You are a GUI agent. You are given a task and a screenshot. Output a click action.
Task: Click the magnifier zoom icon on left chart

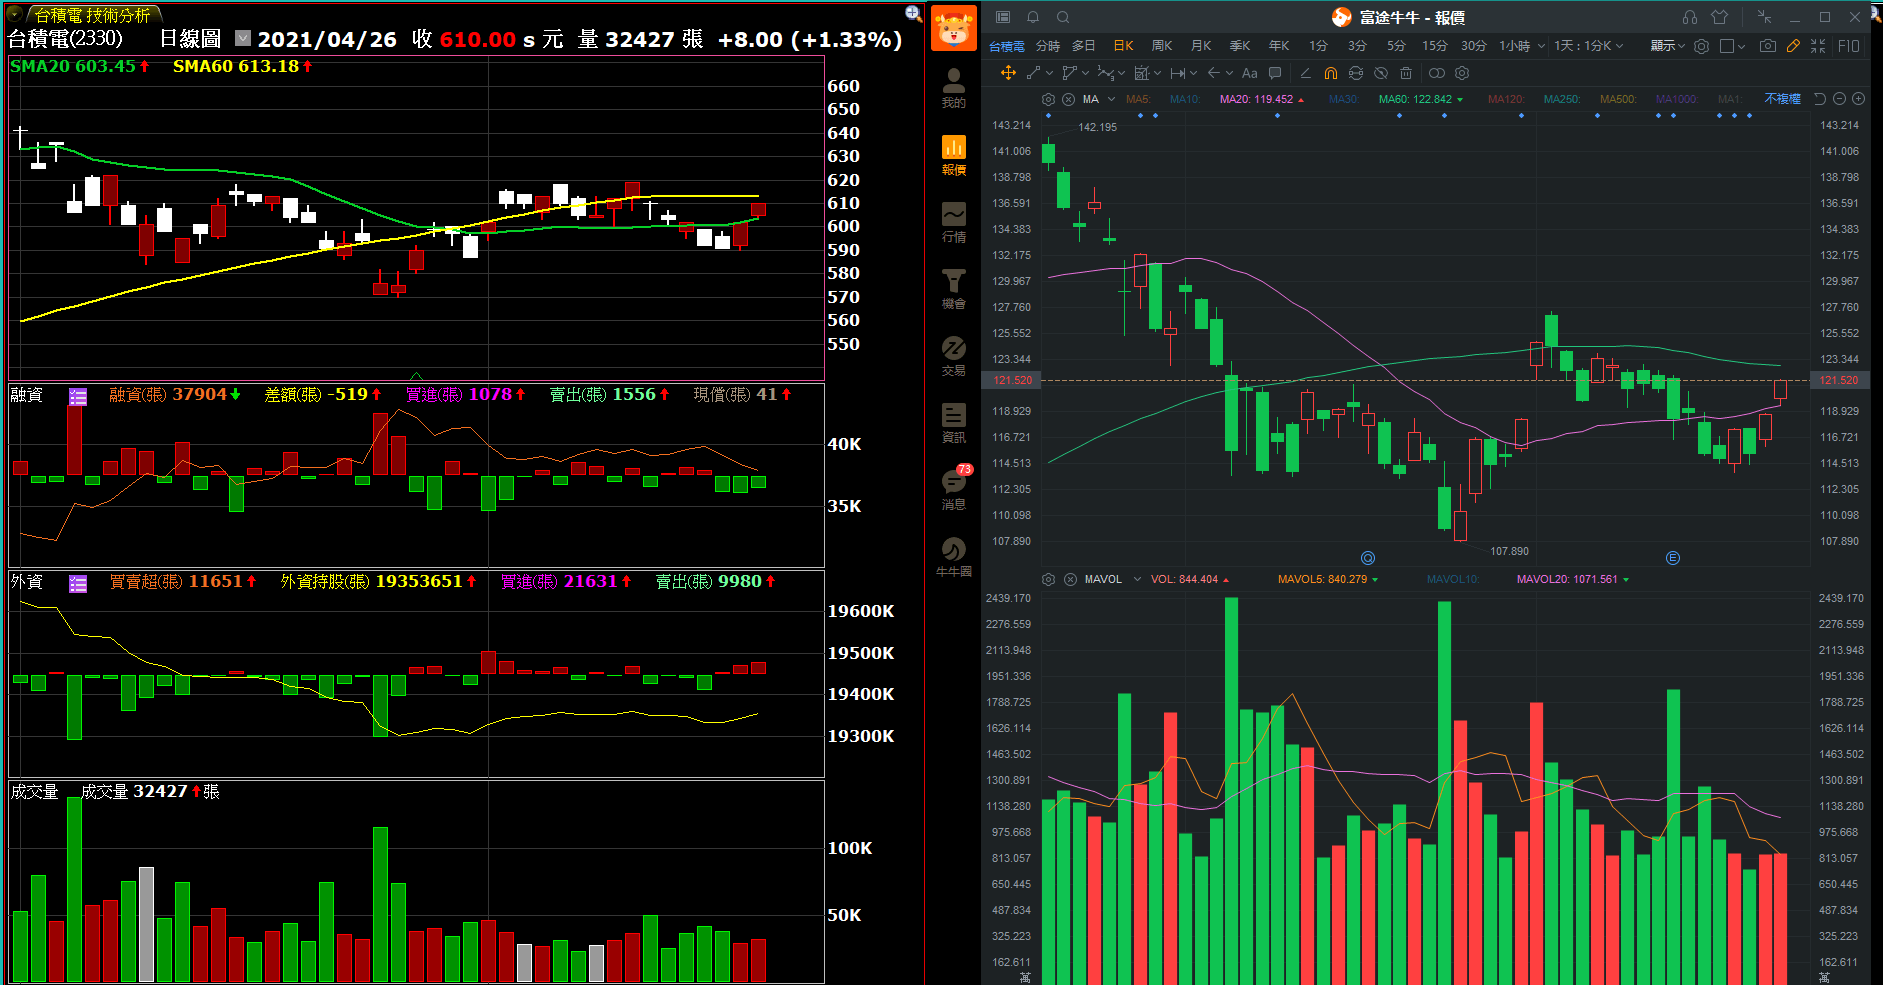point(913,13)
